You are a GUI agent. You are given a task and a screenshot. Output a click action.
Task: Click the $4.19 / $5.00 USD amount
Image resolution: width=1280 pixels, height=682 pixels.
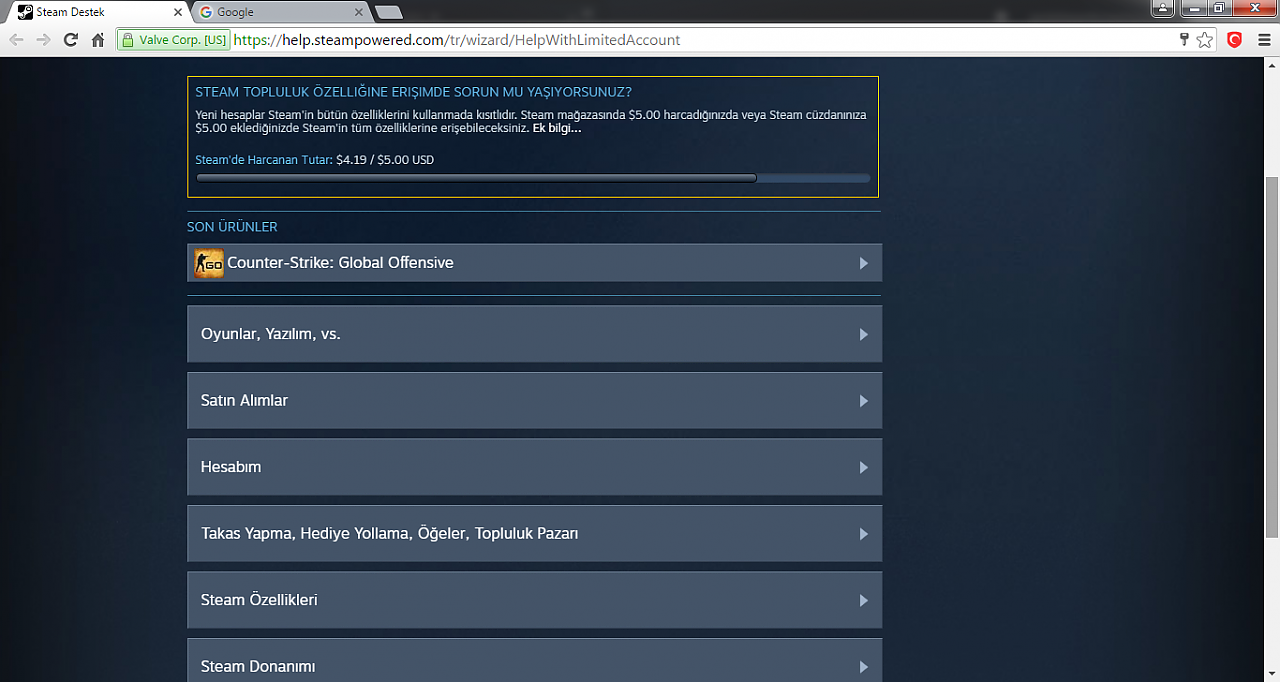tap(385, 159)
